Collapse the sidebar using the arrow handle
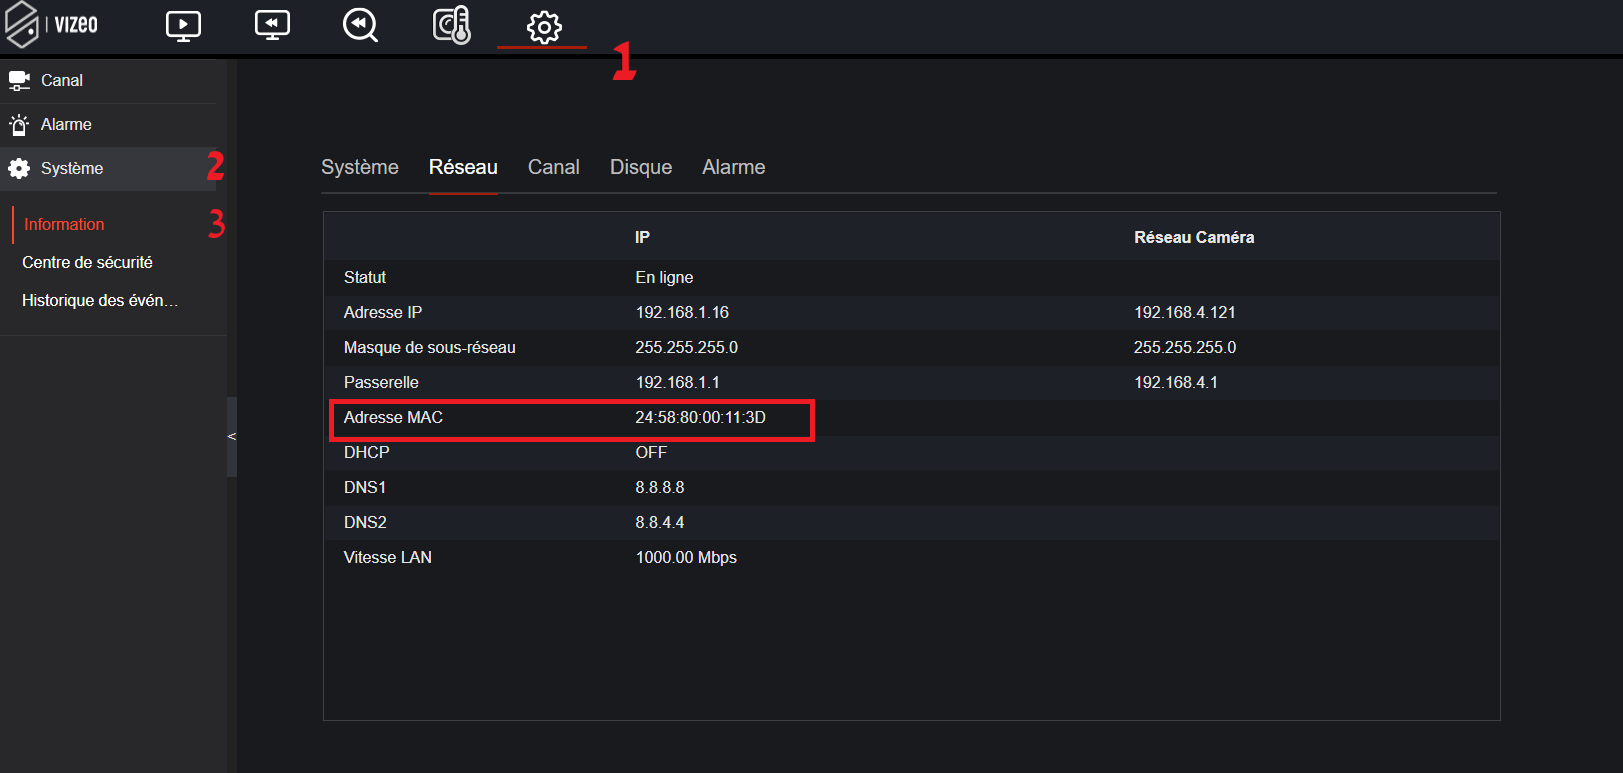This screenshot has width=1623, height=773. [x=232, y=437]
